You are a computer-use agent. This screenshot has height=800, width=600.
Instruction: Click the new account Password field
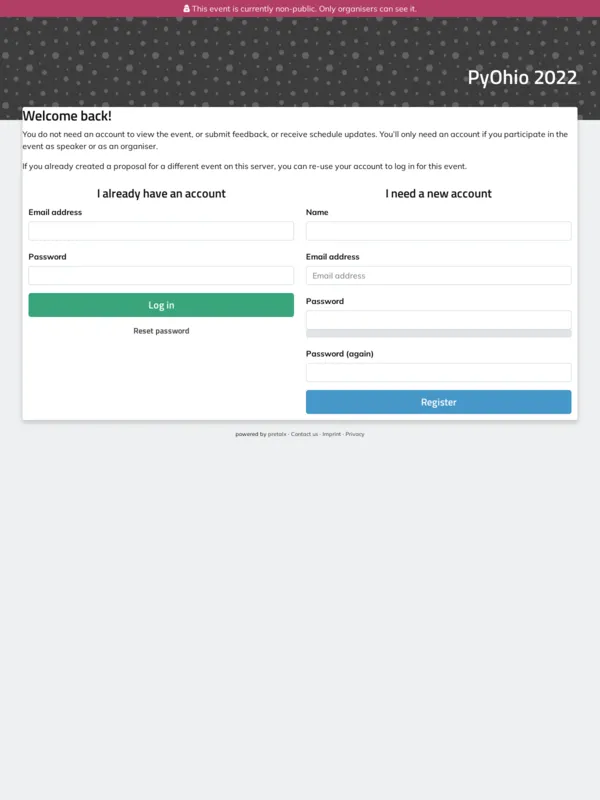[438, 319]
